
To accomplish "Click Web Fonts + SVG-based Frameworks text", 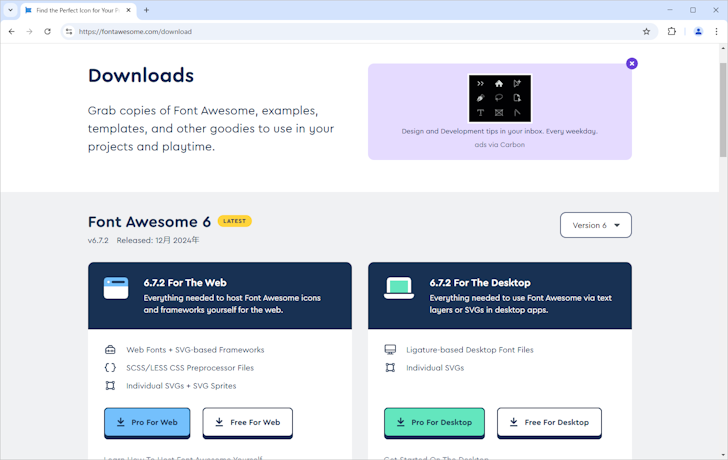I will 195,350.
